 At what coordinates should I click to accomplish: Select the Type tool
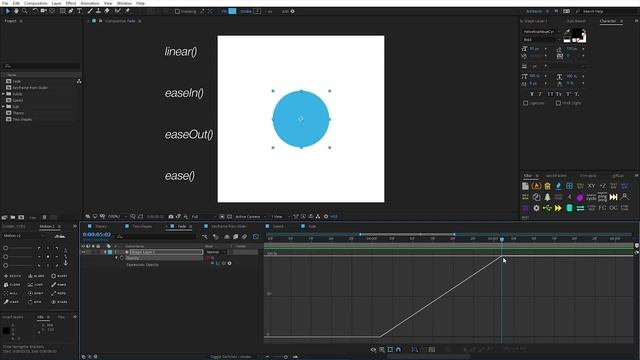pos(80,11)
